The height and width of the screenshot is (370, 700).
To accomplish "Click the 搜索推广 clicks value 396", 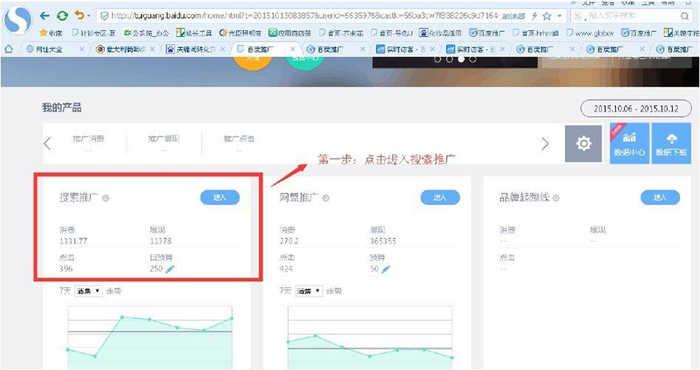I will click(x=66, y=269).
